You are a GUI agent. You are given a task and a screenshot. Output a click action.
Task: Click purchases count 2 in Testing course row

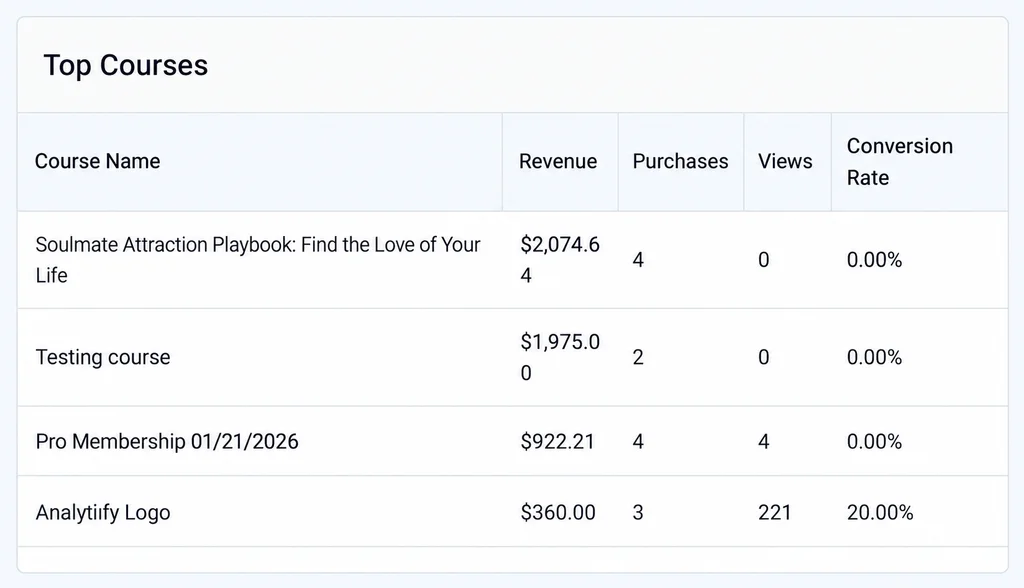[638, 357]
